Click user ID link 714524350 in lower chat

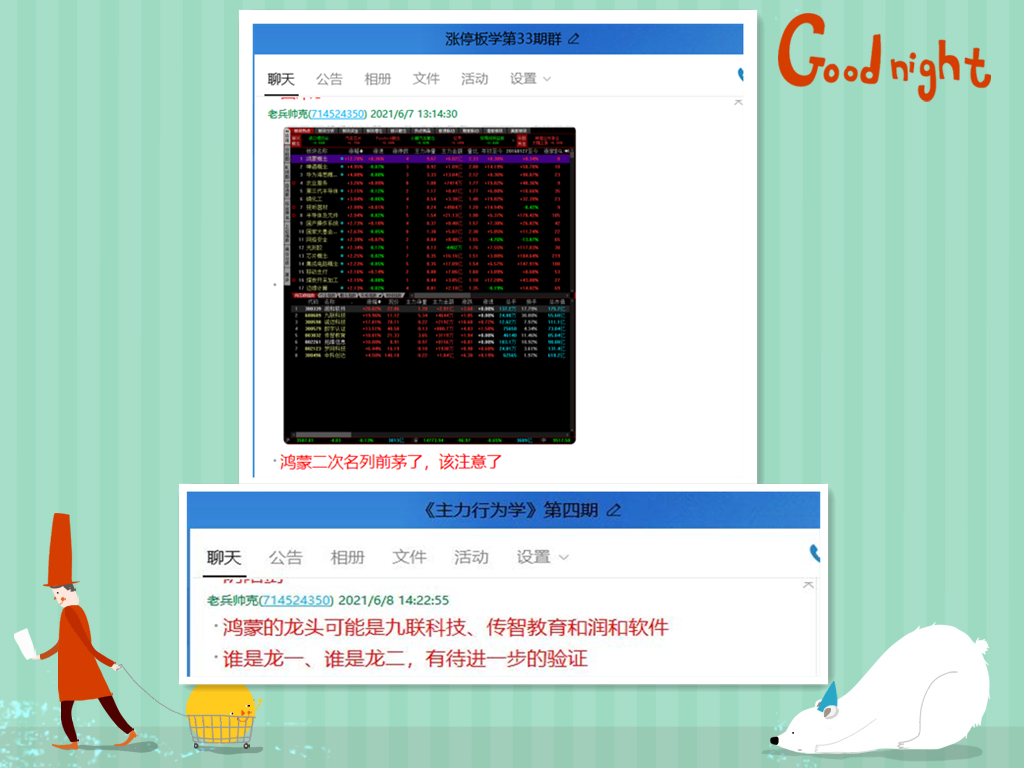coord(295,600)
